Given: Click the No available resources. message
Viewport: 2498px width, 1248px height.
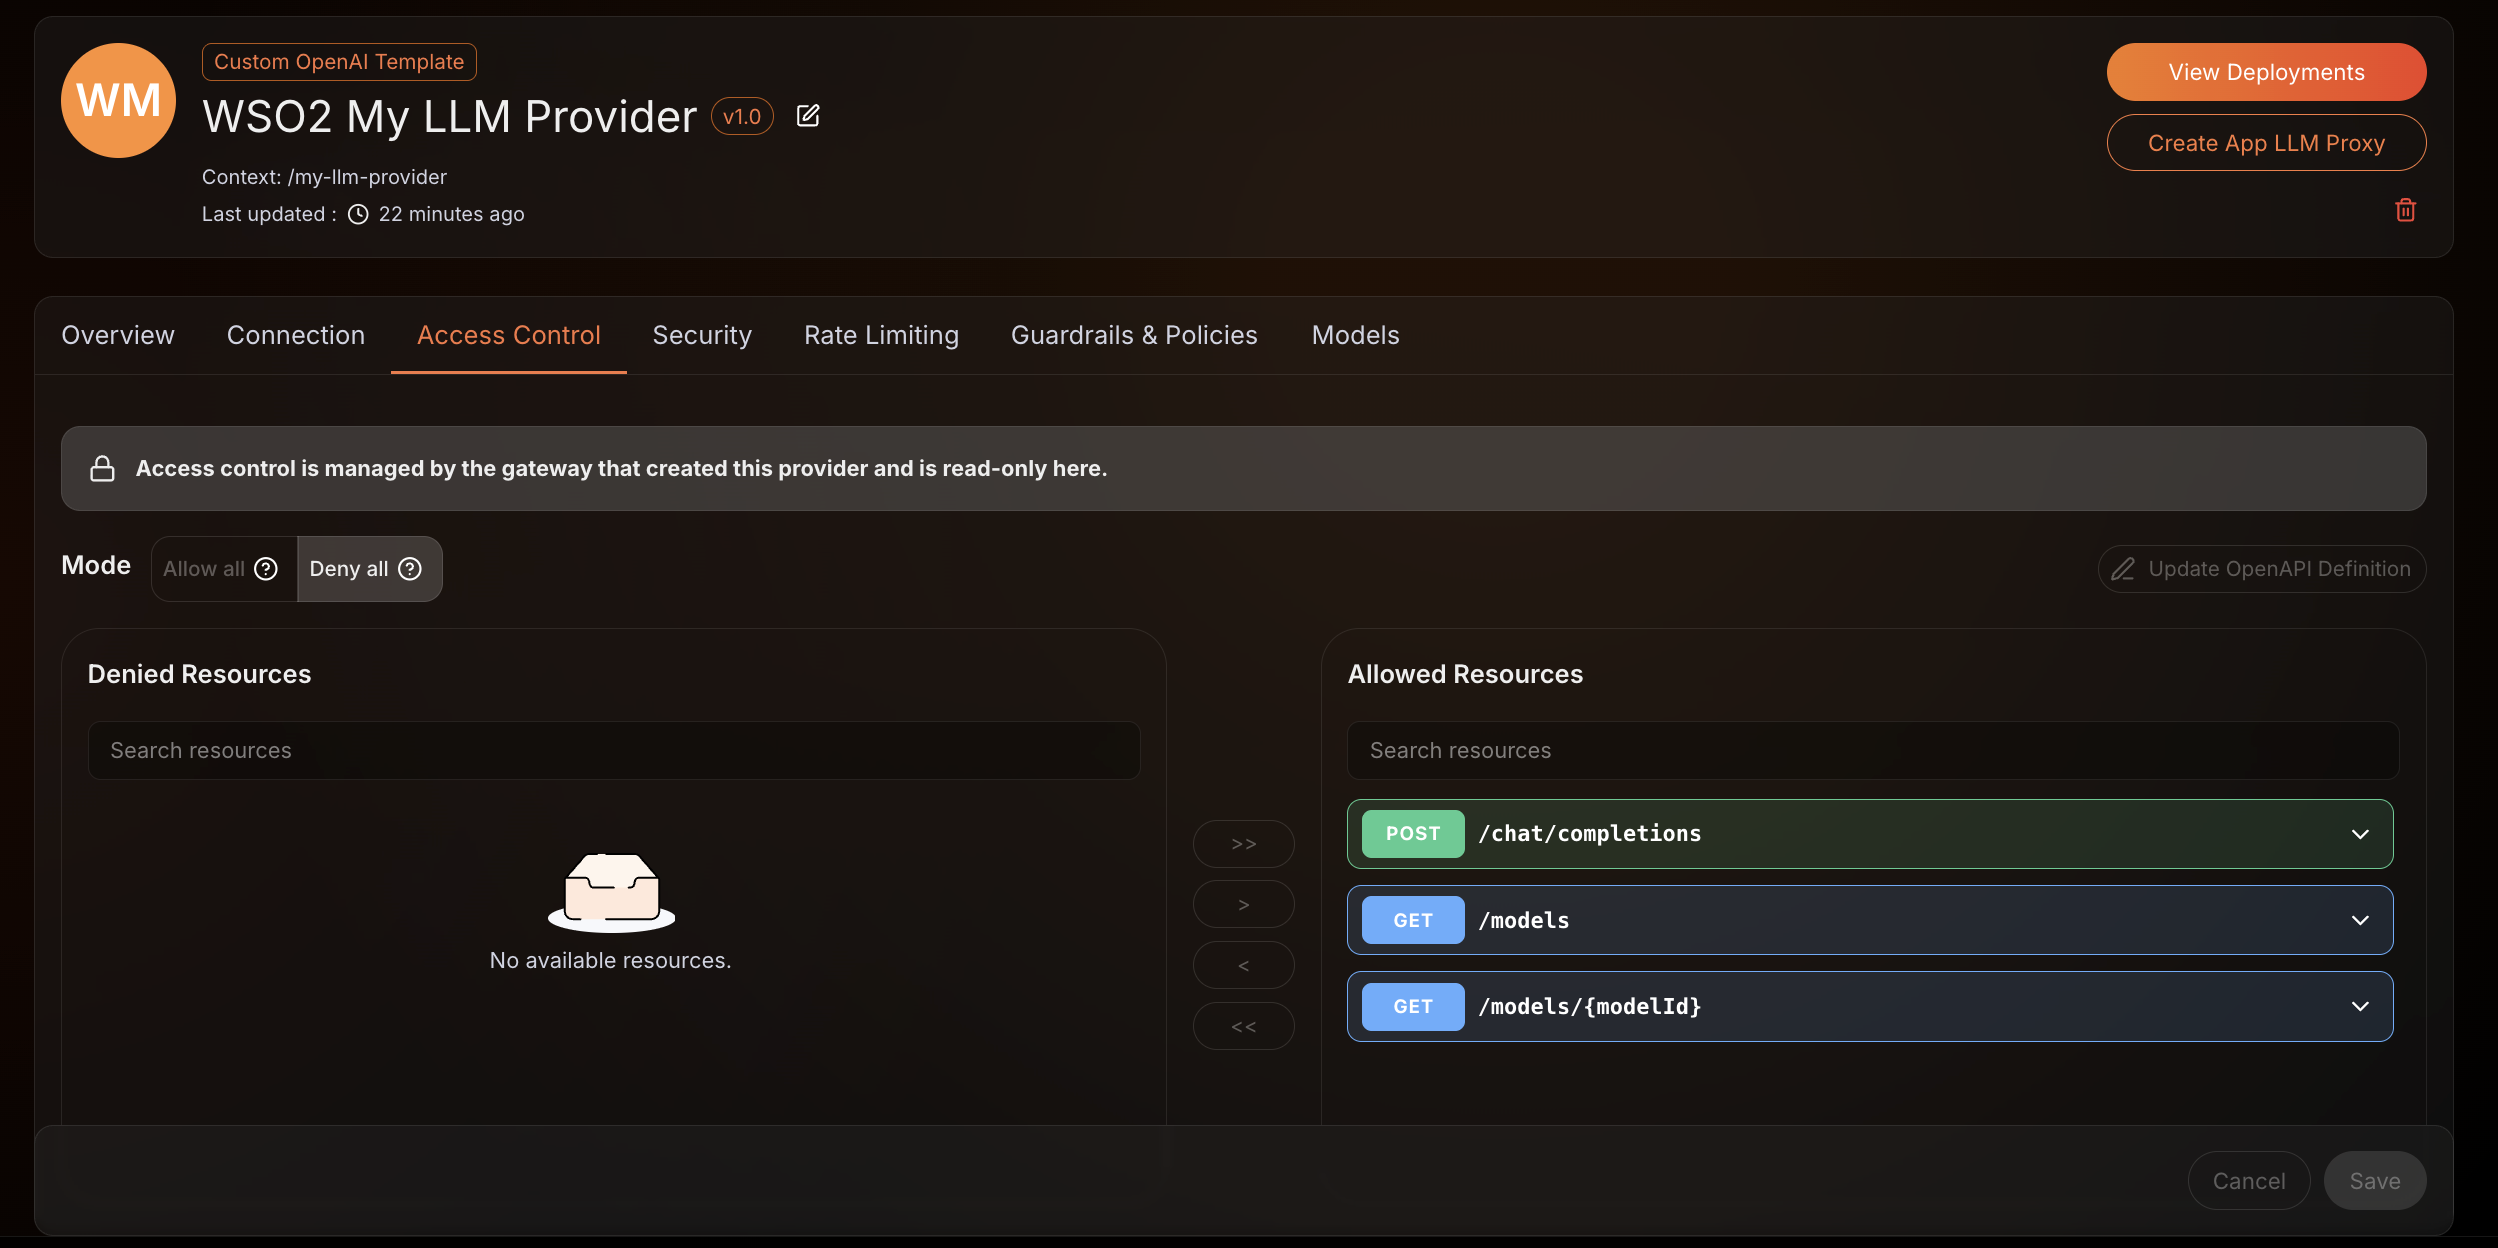Looking at the screenshot, I should [611, 961].
